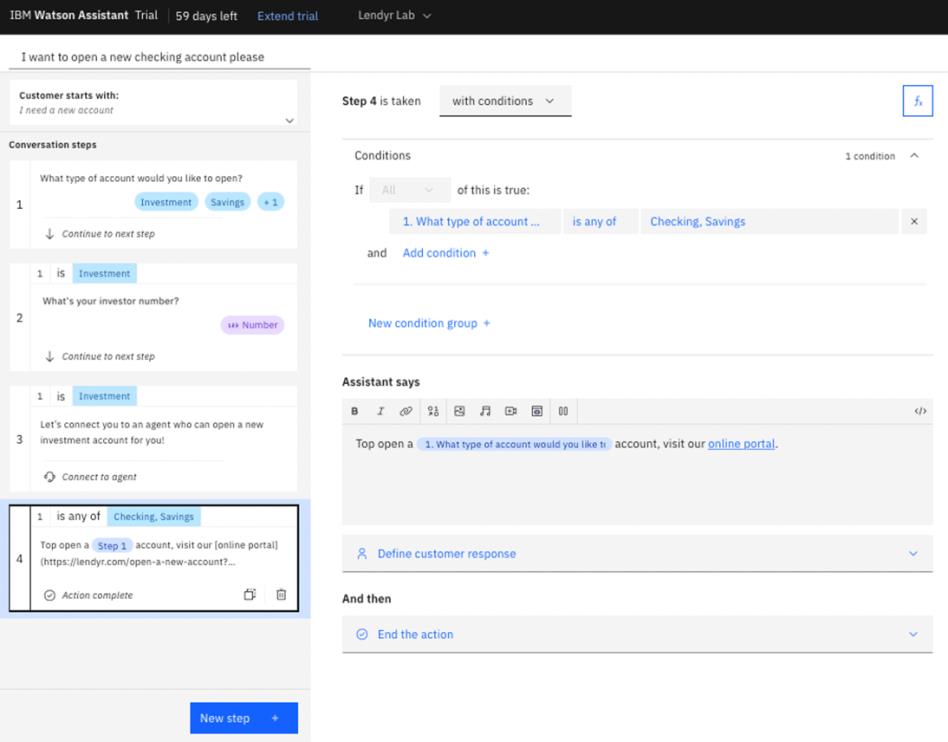Select step 2 'What's your investor number?'
948x742 pixels.
click(153, 317)
